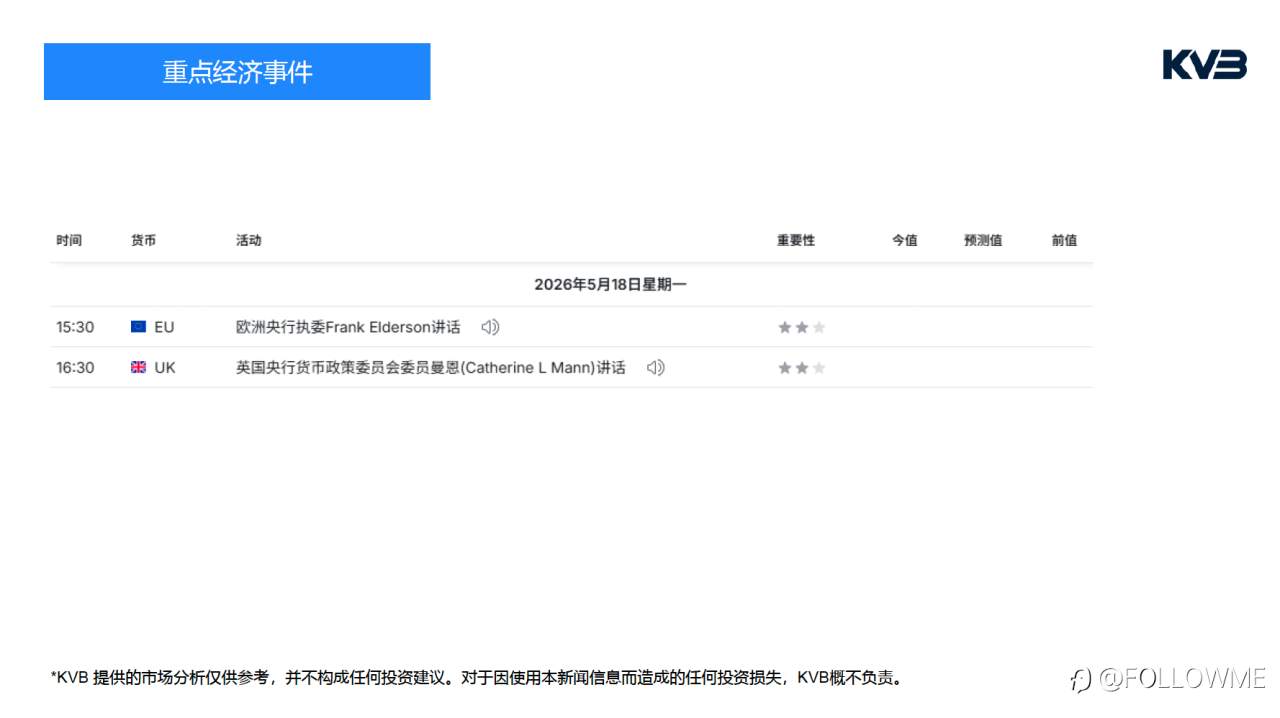Click the UK currency label
This screenshot has width=1280, height=718.
(165, 367)
